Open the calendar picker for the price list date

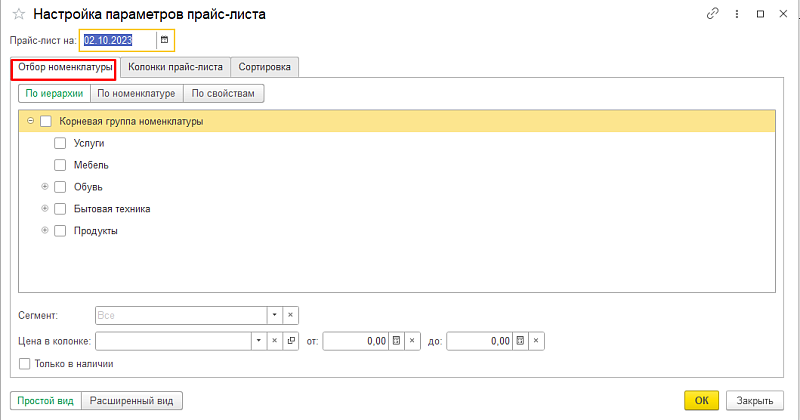coord(165,40)
